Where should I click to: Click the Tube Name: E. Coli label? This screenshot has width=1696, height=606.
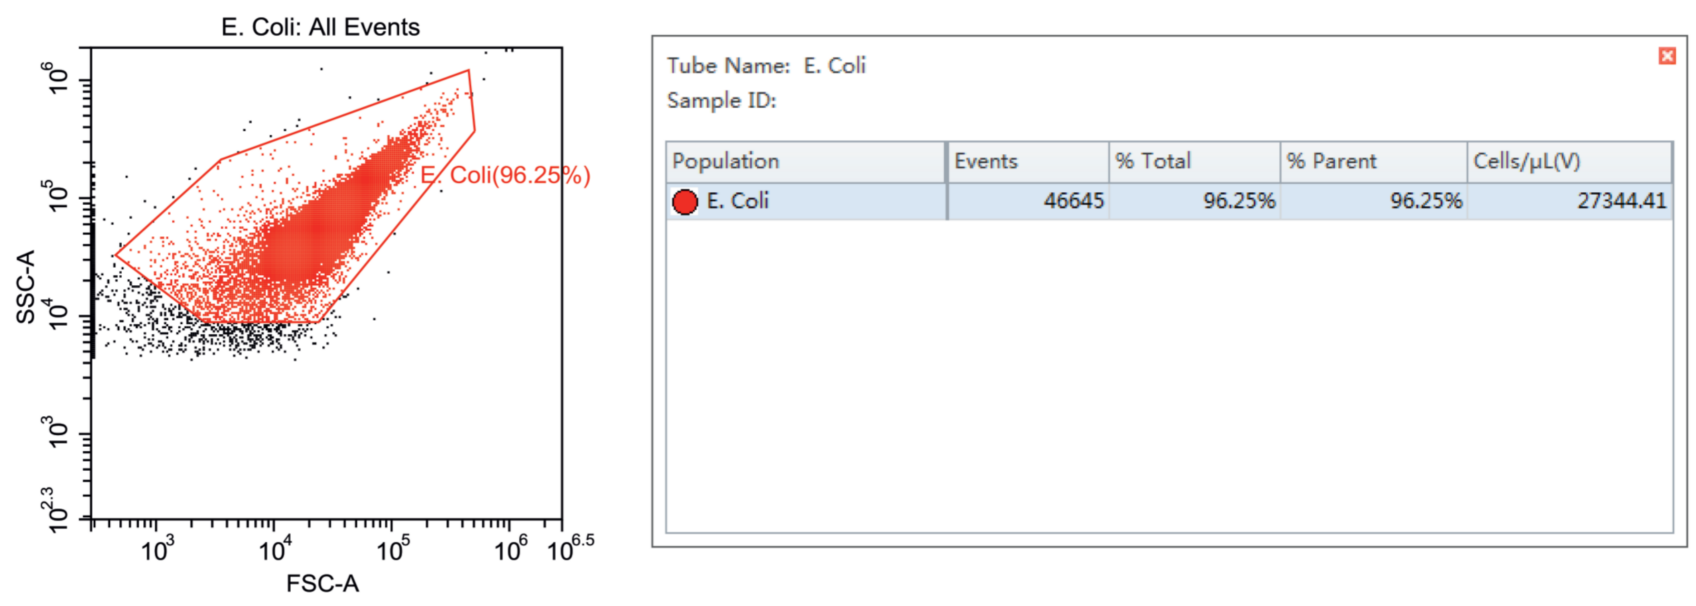(766, 66)
